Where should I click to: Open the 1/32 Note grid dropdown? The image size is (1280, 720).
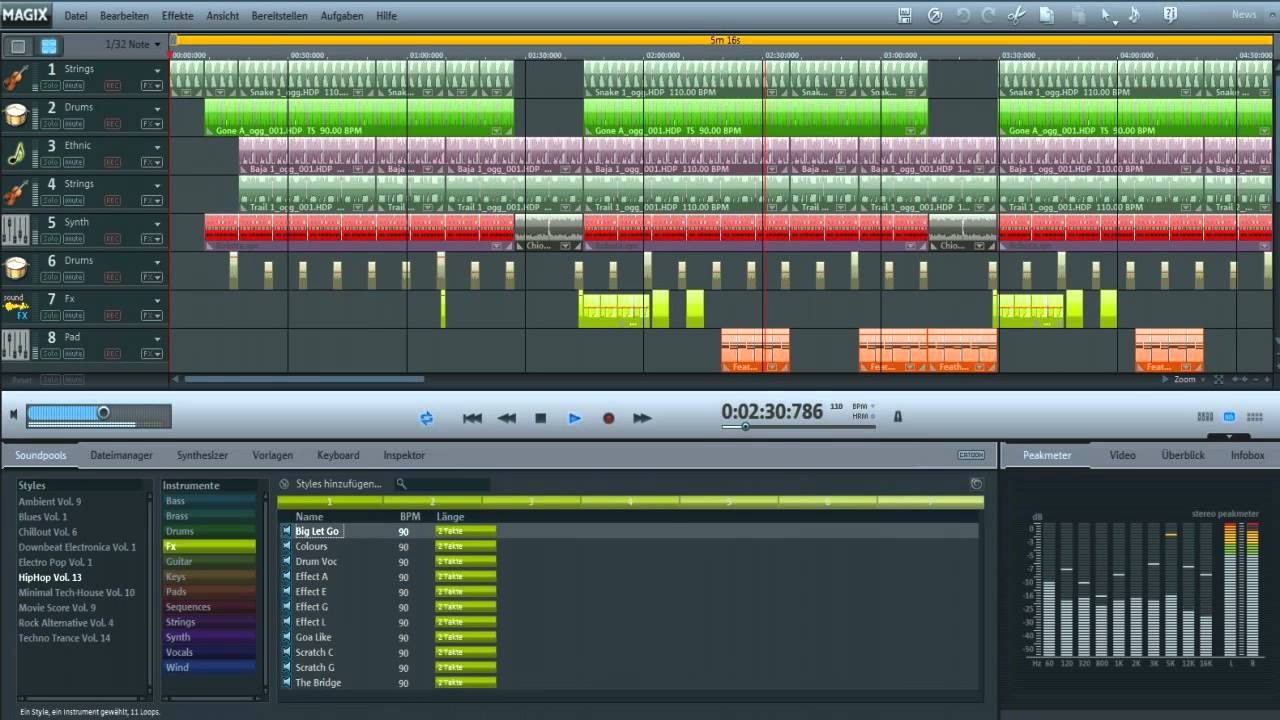(132, 45)
